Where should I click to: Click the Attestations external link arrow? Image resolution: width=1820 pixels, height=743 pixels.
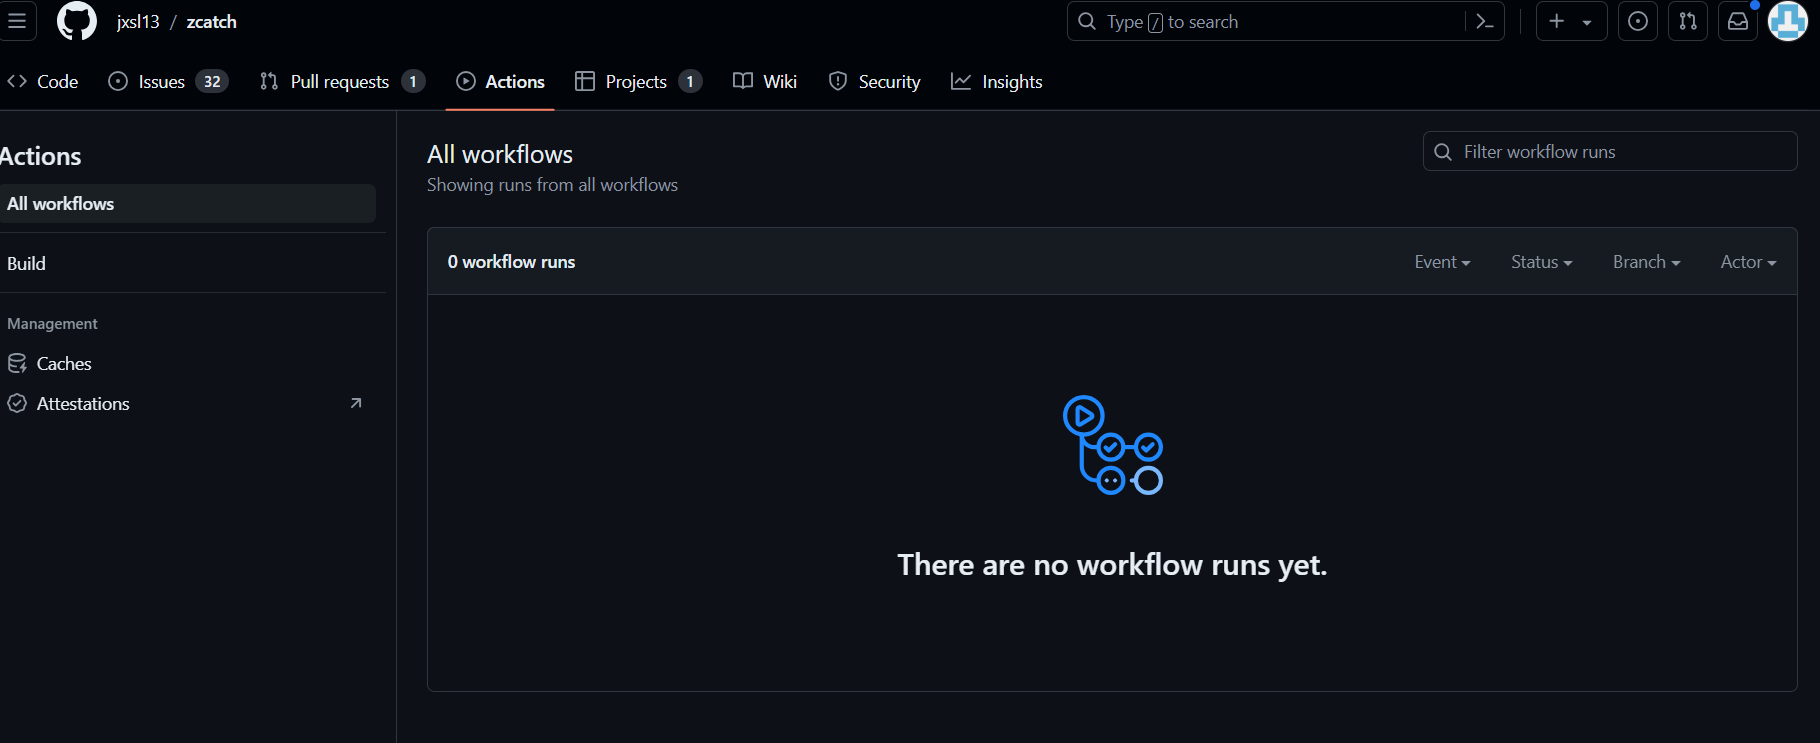[x=356, y=403]
